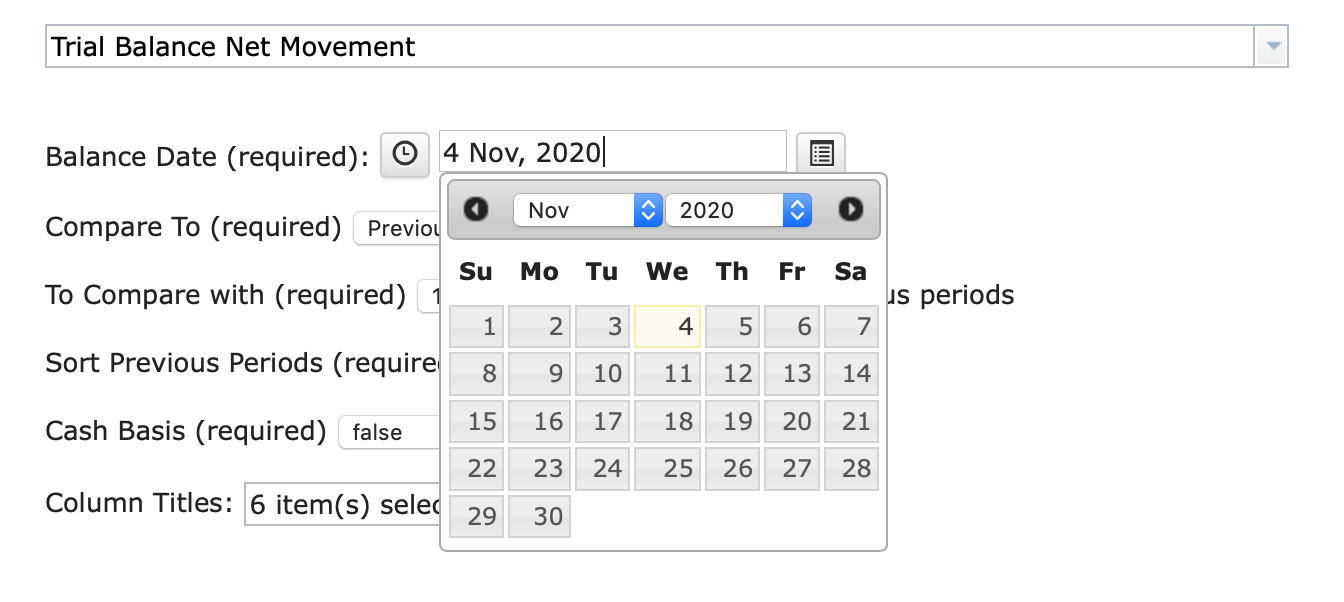Go to previous month in calendar
Screen dimensions: 1344x602
476,209
